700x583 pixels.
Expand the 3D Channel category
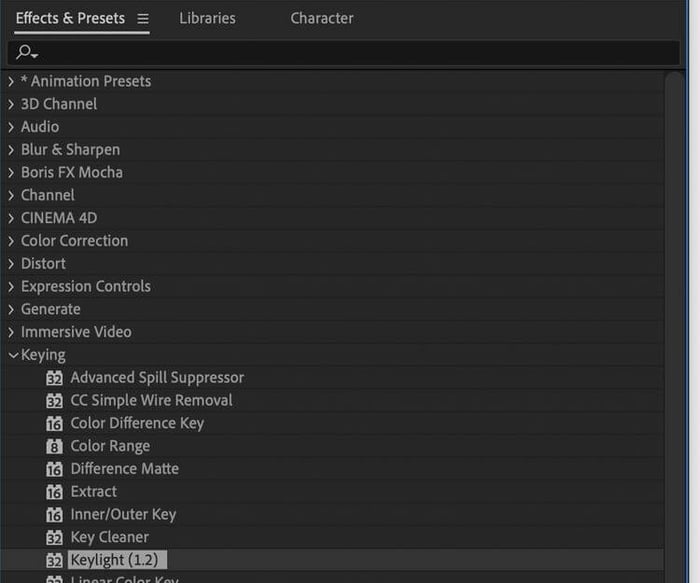11,104
